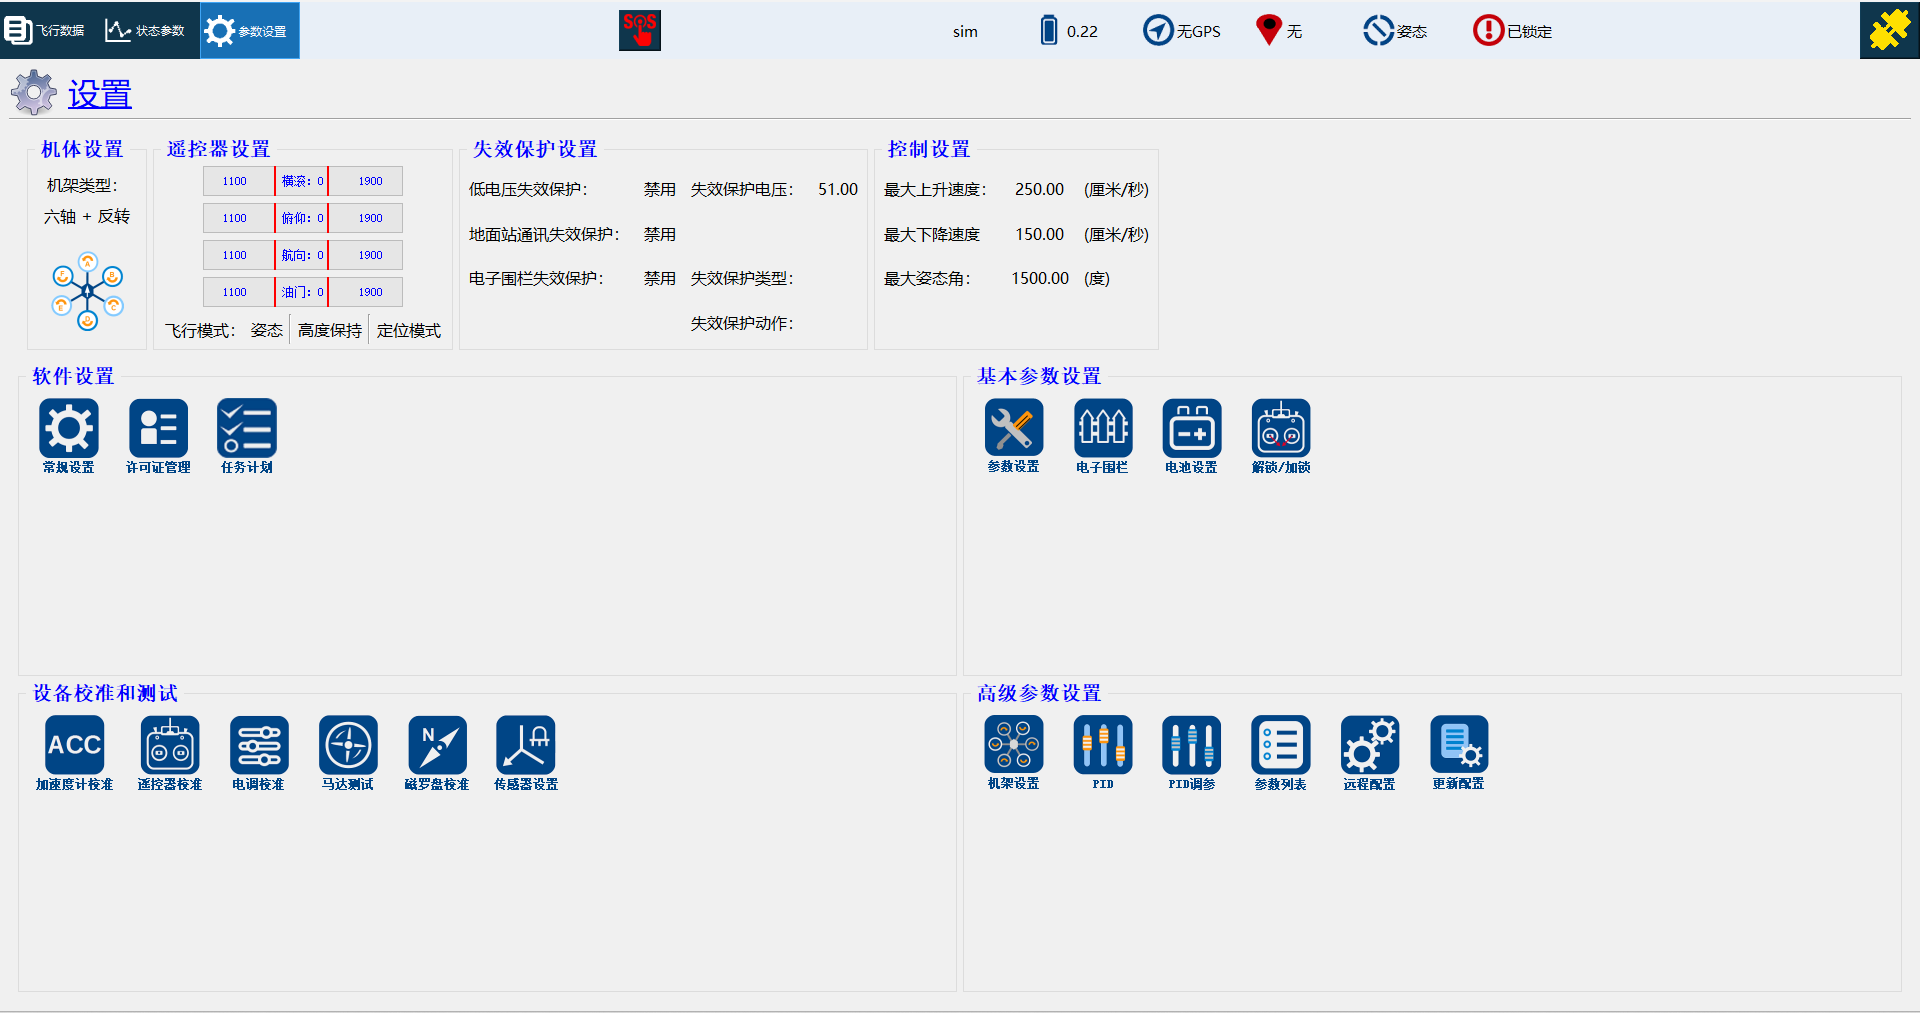Viewport: 1920px width, 1013px height.
Task: Click the failsafe voltage value 51.00
Action: (x=838, y=189)
